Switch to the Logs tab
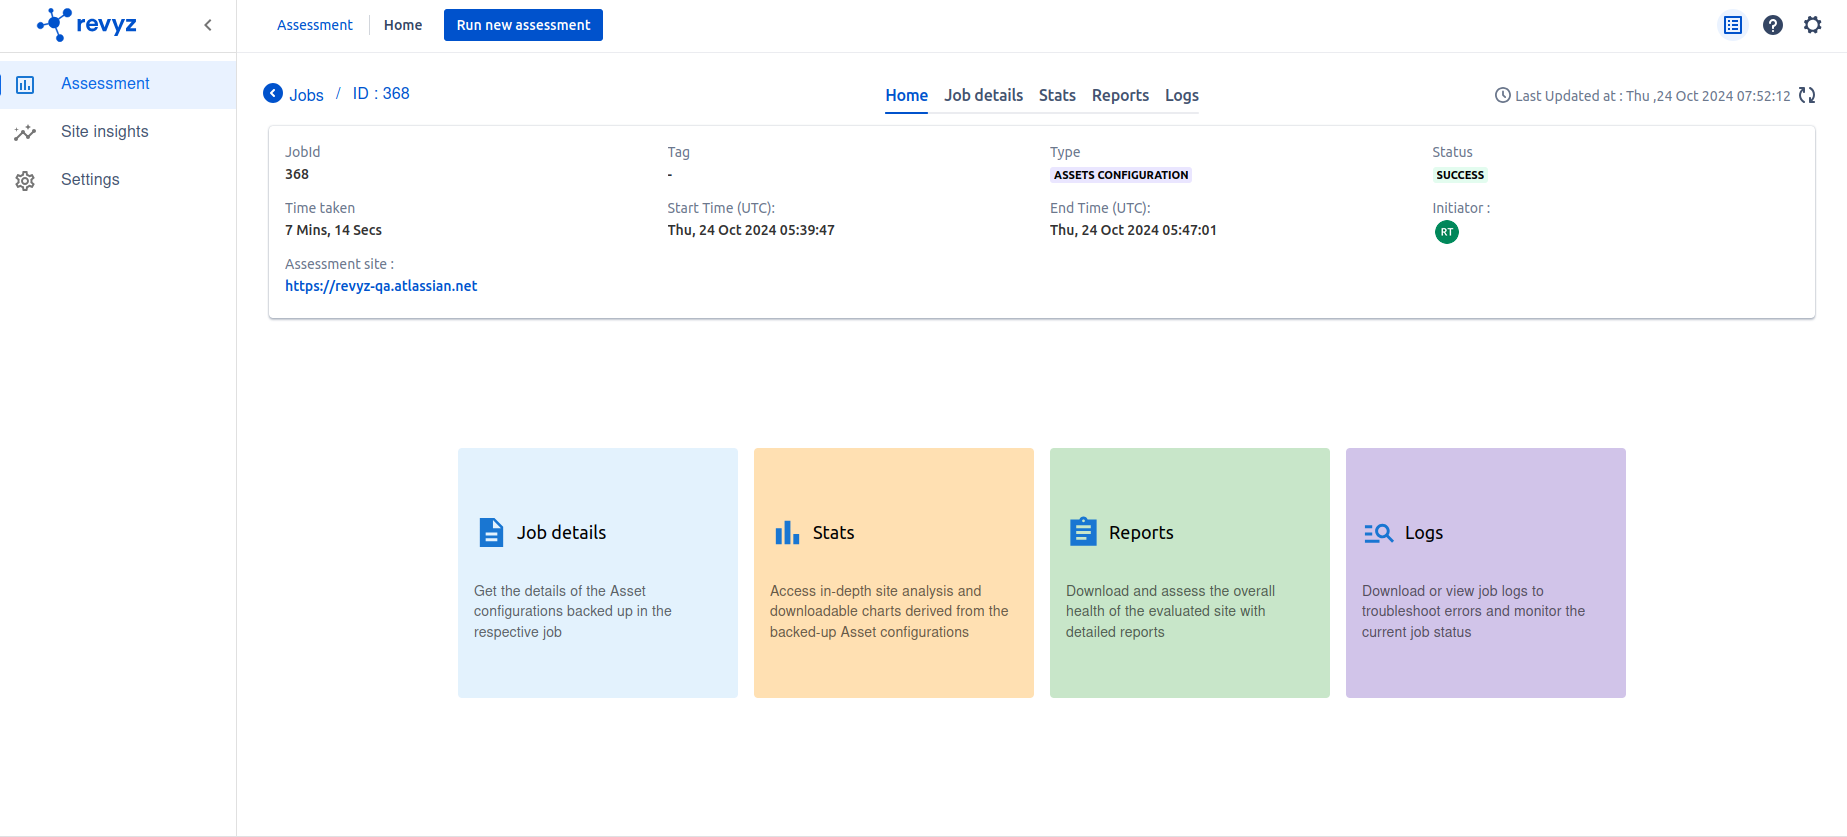 1181,96
